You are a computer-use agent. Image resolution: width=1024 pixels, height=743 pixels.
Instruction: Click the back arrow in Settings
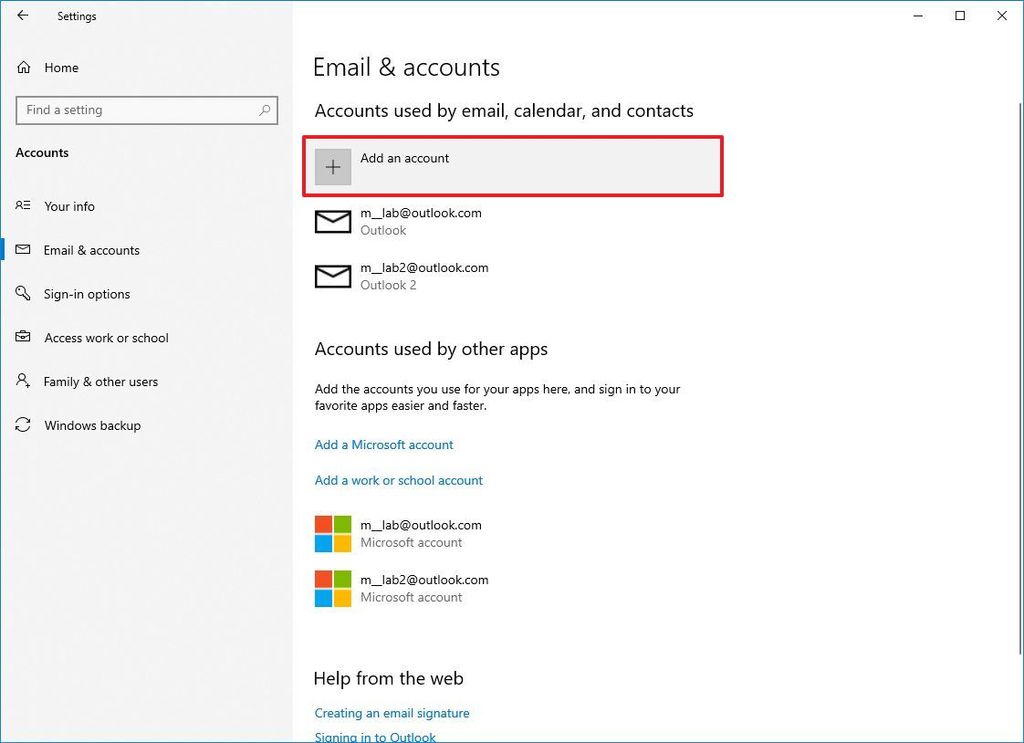pos(22,16)
